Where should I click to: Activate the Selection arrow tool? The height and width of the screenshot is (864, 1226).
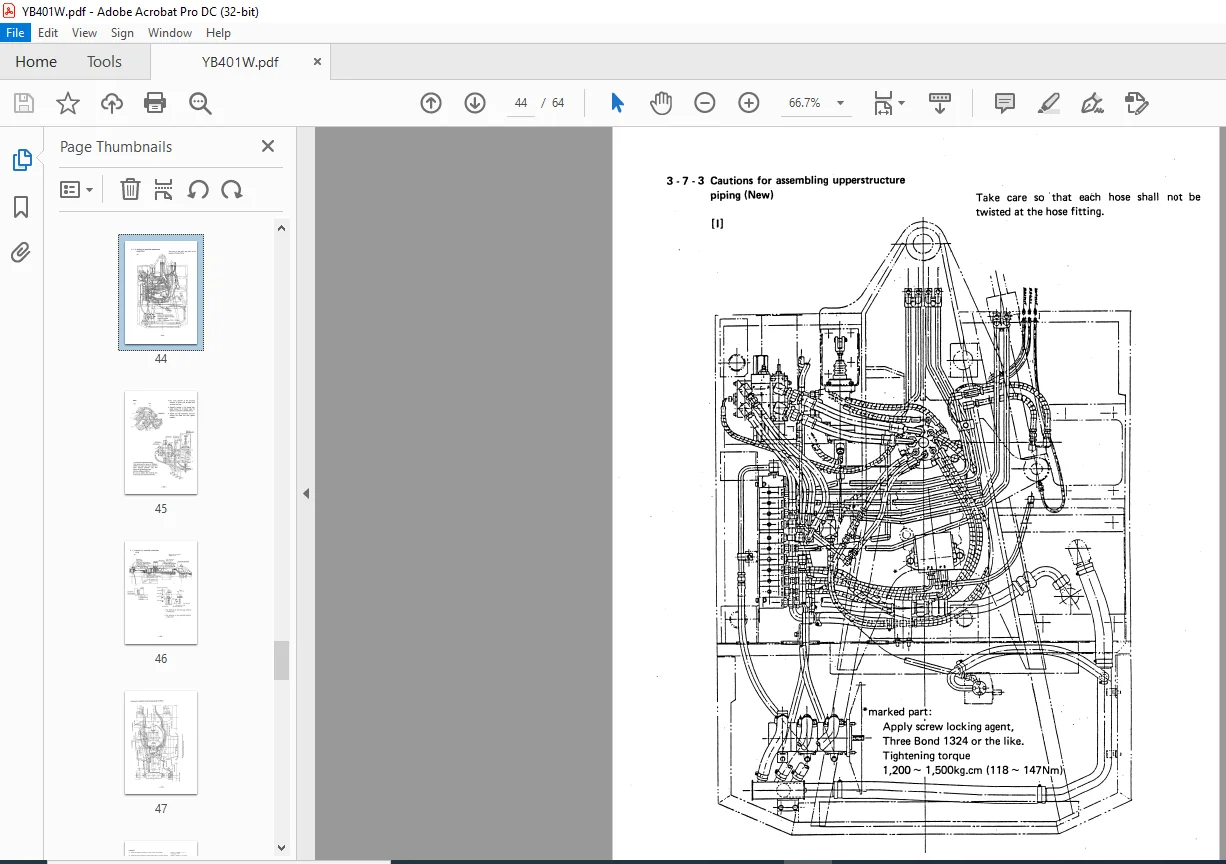[x=617, y=103]
